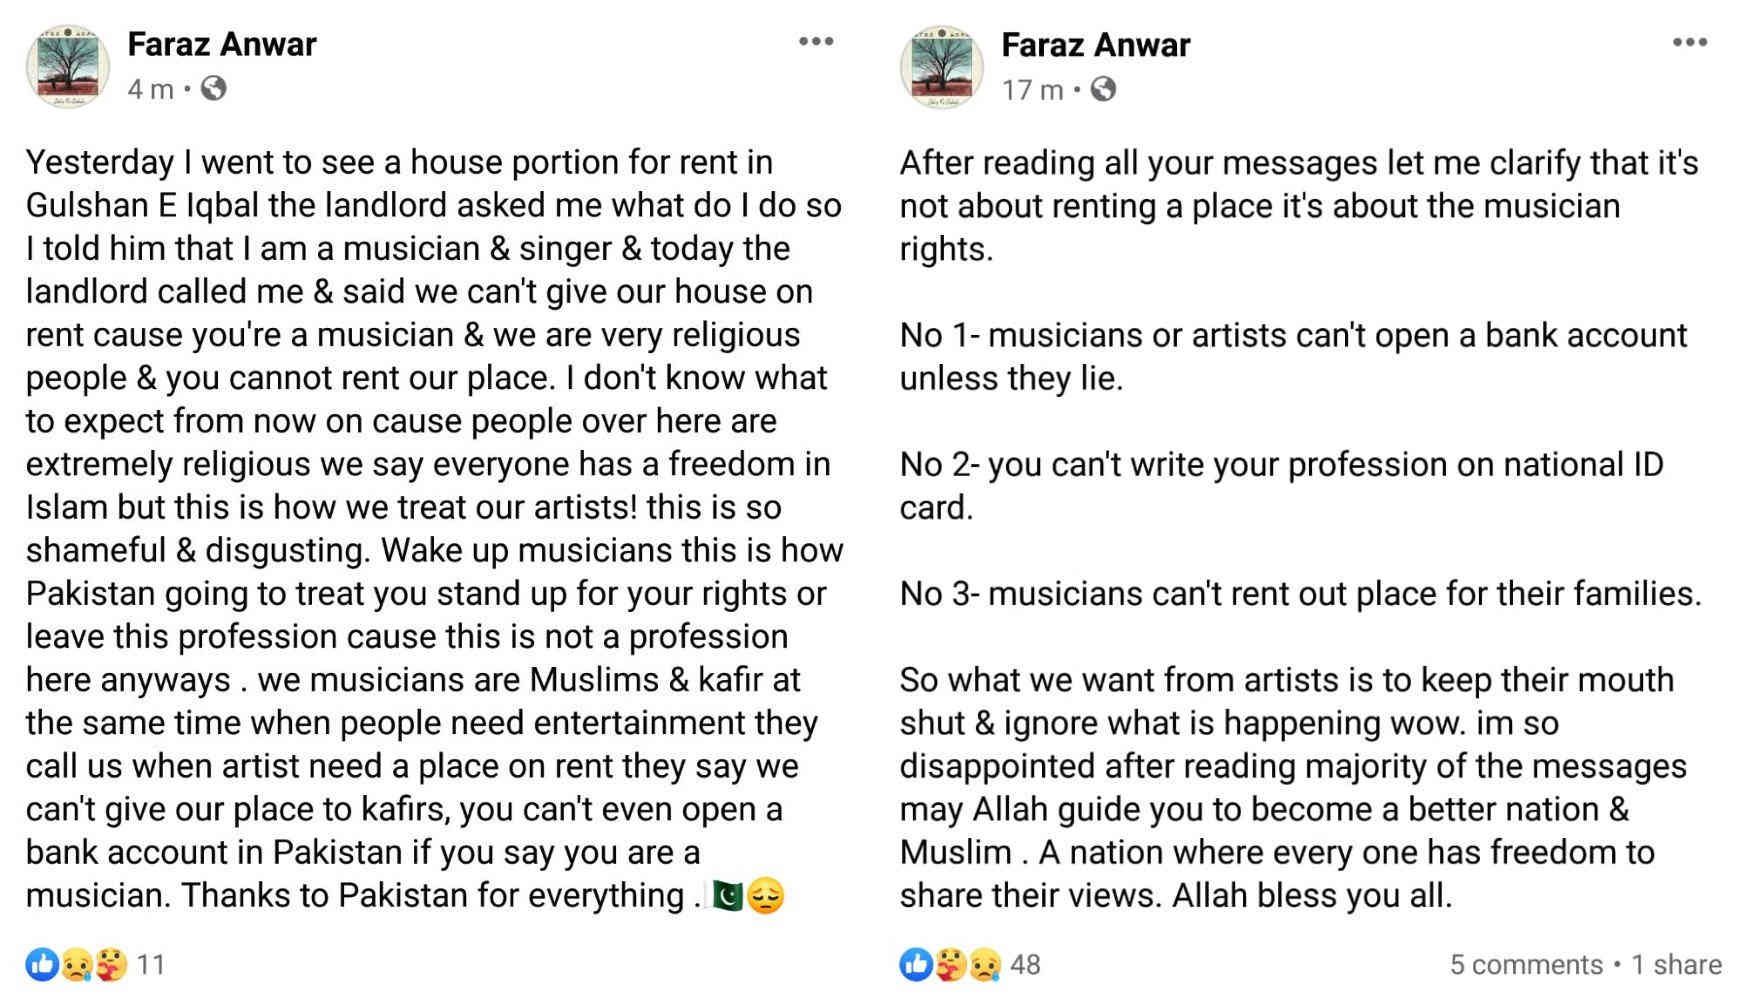Open the 17 m timestamp link

click(1033, 90)
